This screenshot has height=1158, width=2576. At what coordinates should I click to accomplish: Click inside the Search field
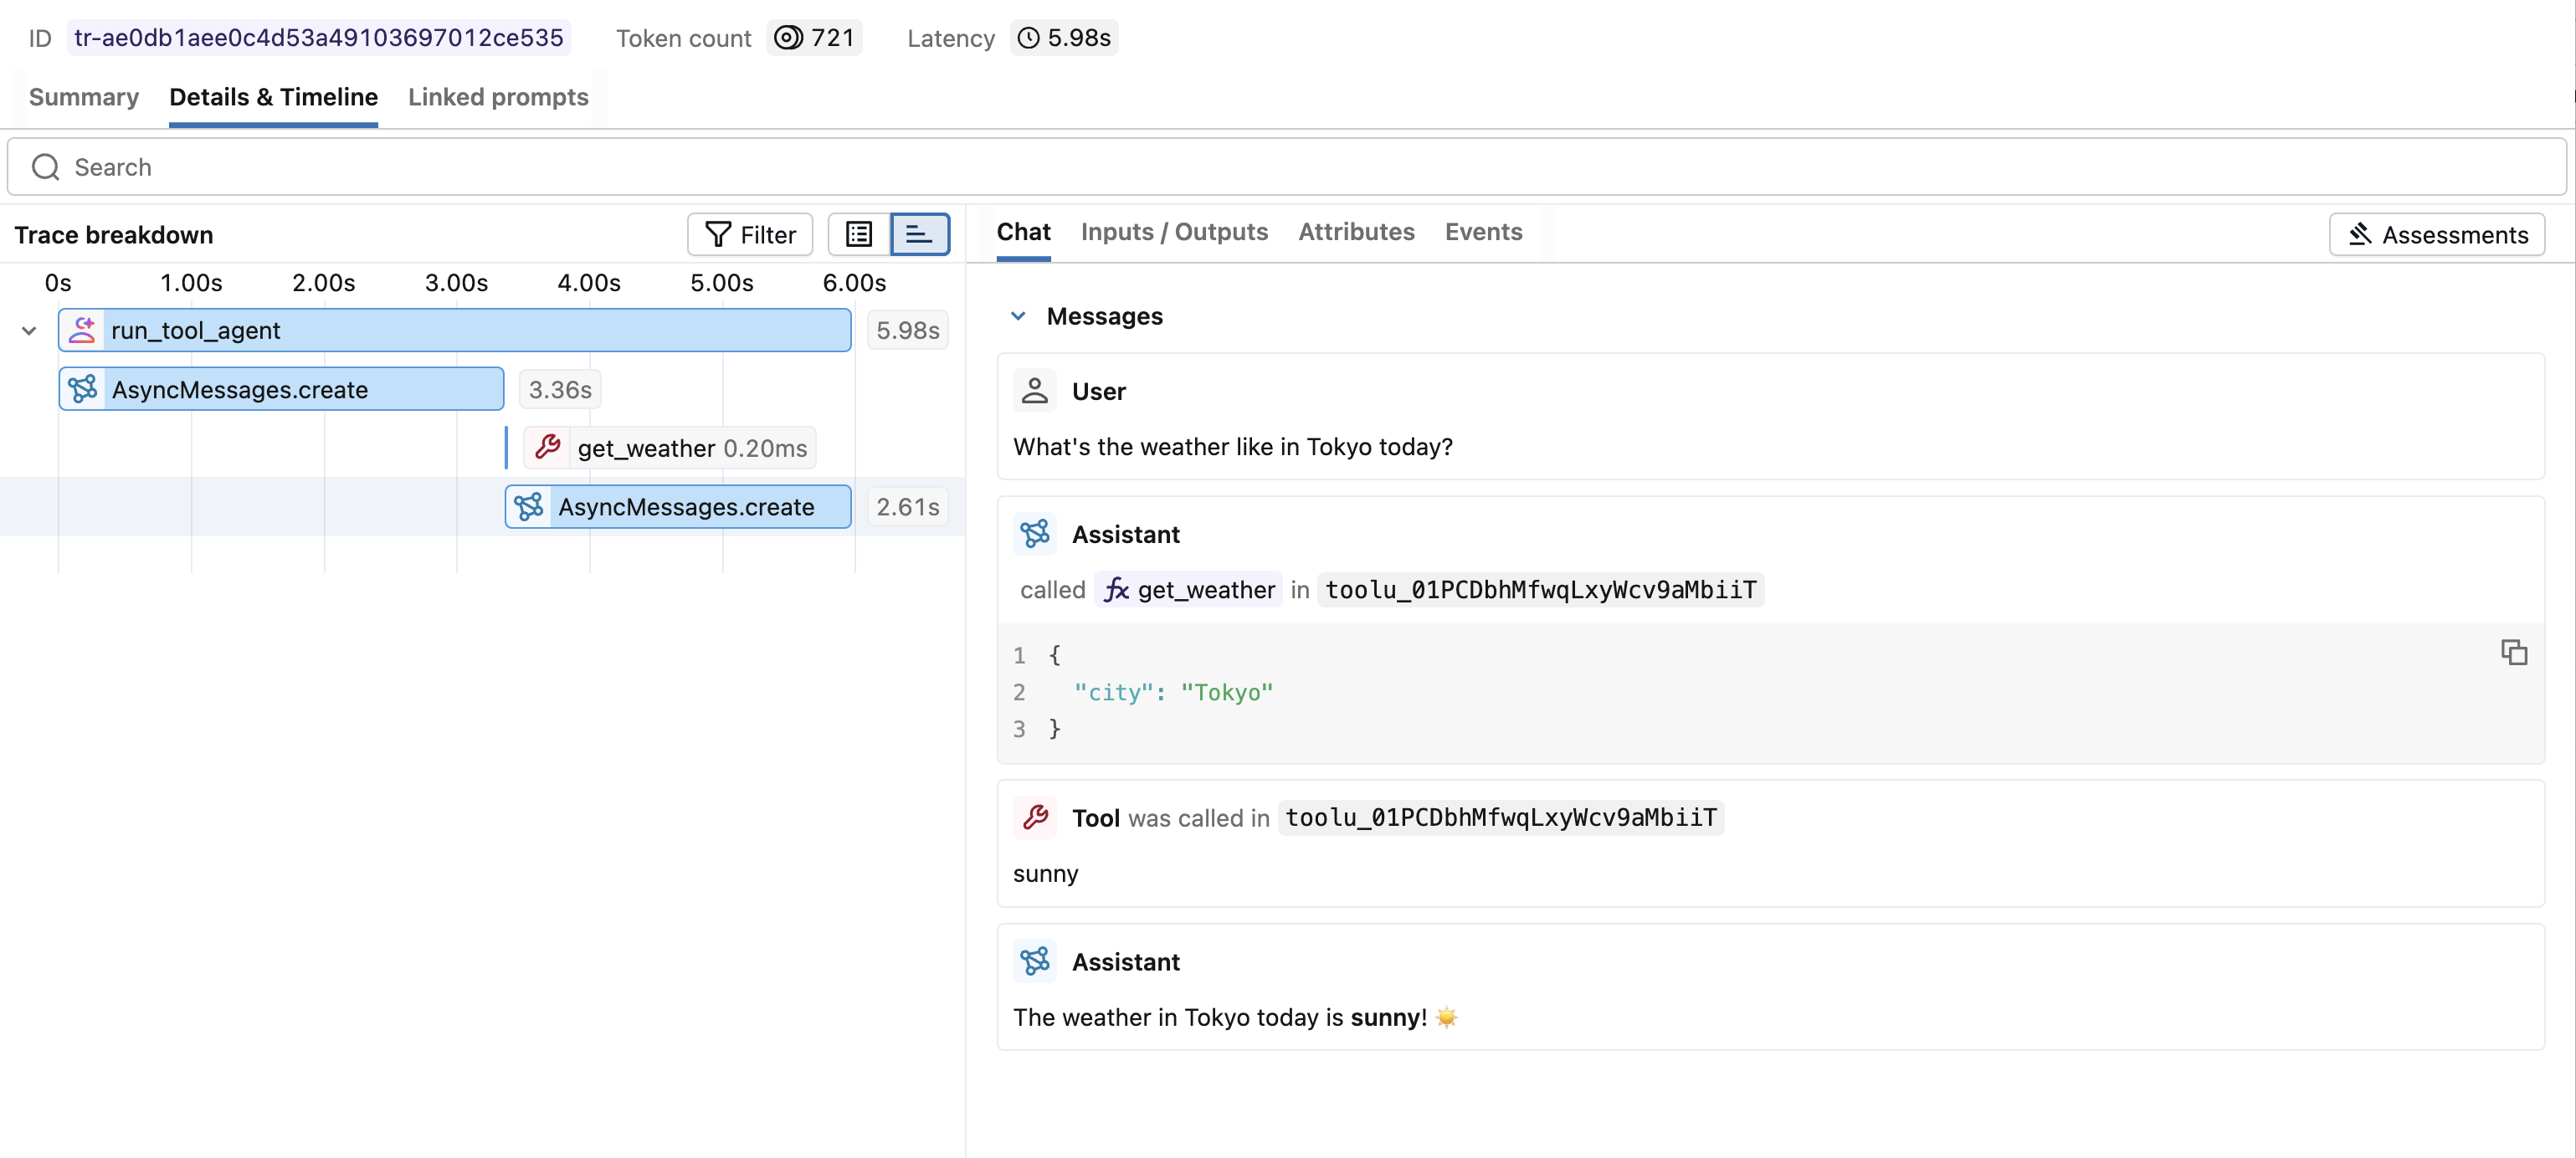[400, 167]
